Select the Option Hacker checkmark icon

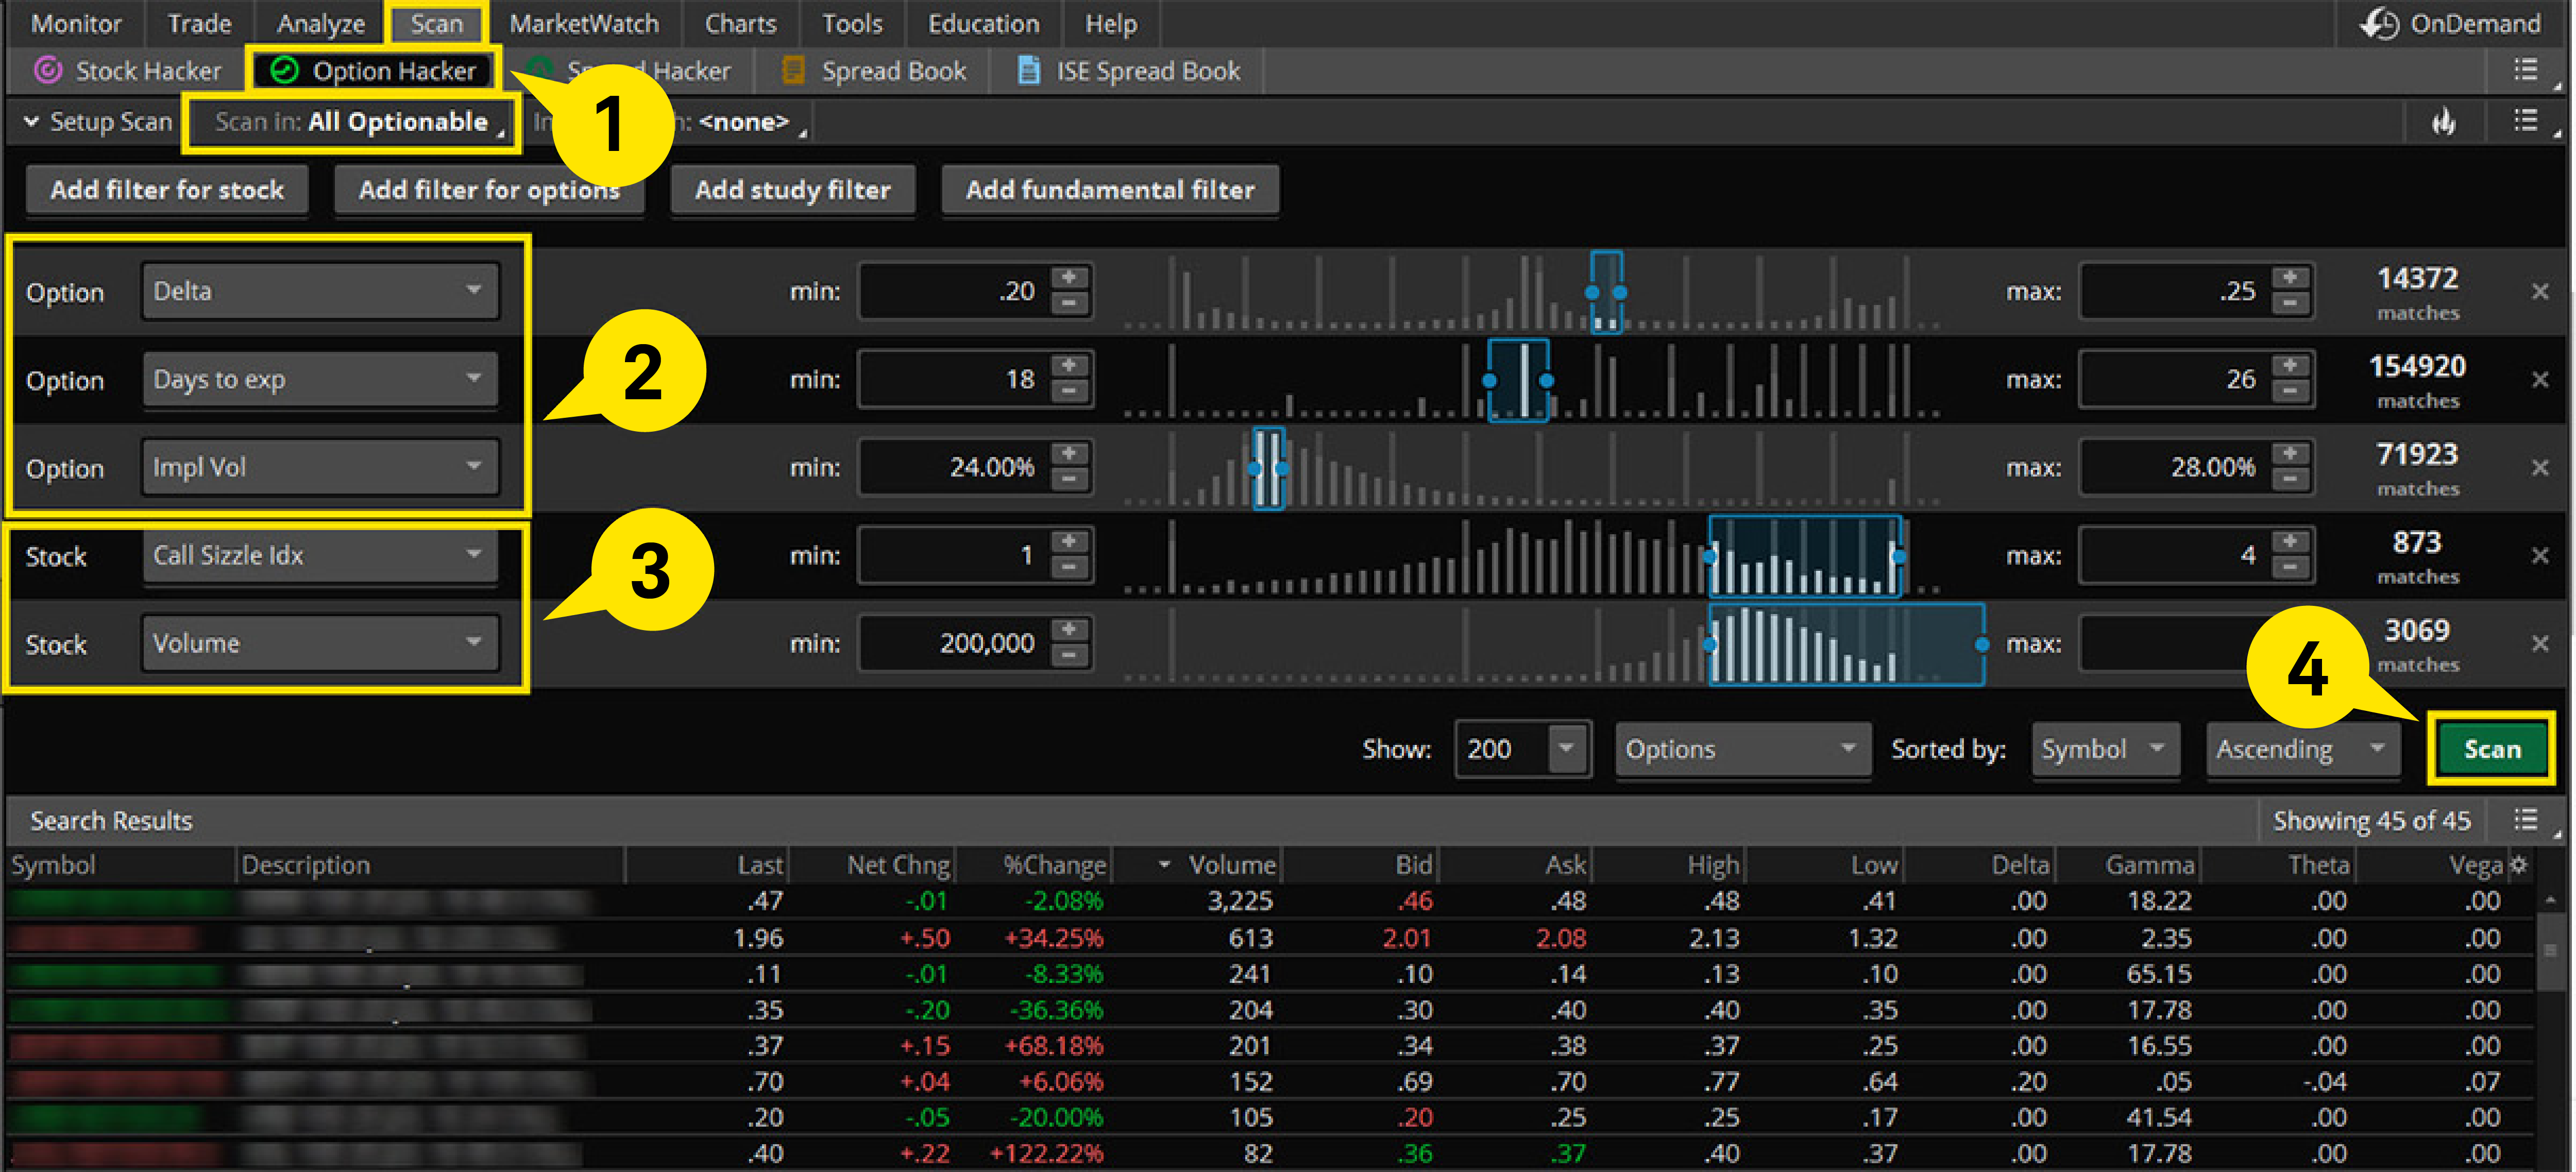click(x=284, y=70)
